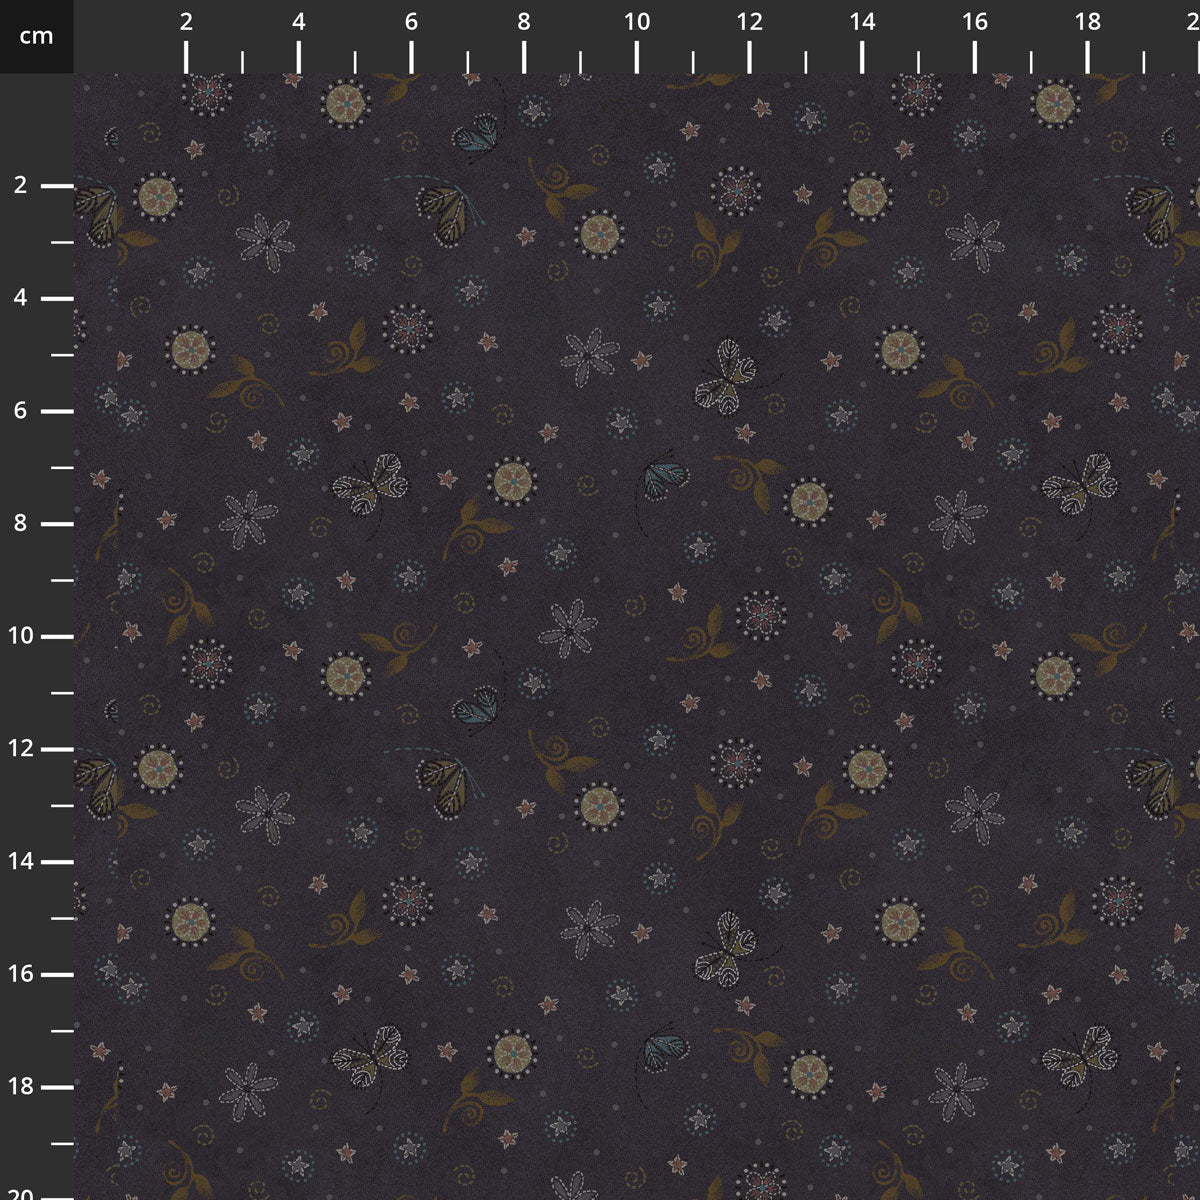
Task: Click the 2 cm mark on the top ruler
Action: point(186,22)
